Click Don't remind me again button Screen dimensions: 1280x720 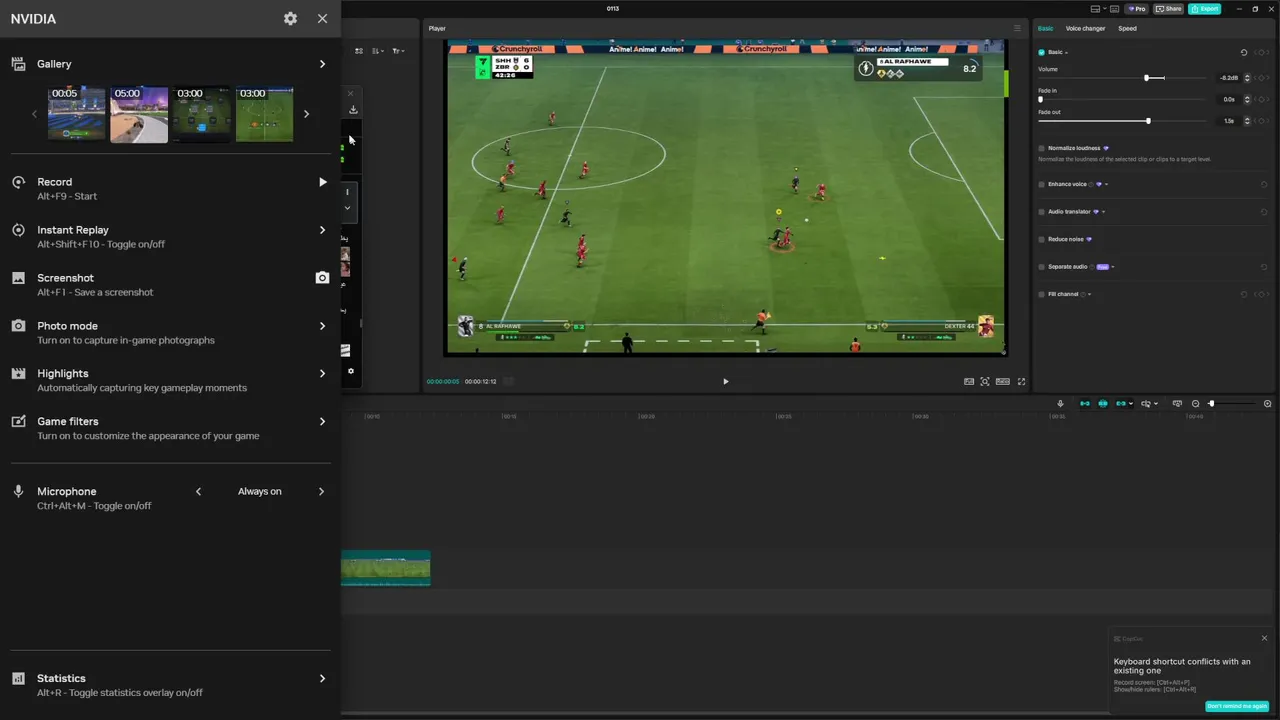click(1237, 706)
